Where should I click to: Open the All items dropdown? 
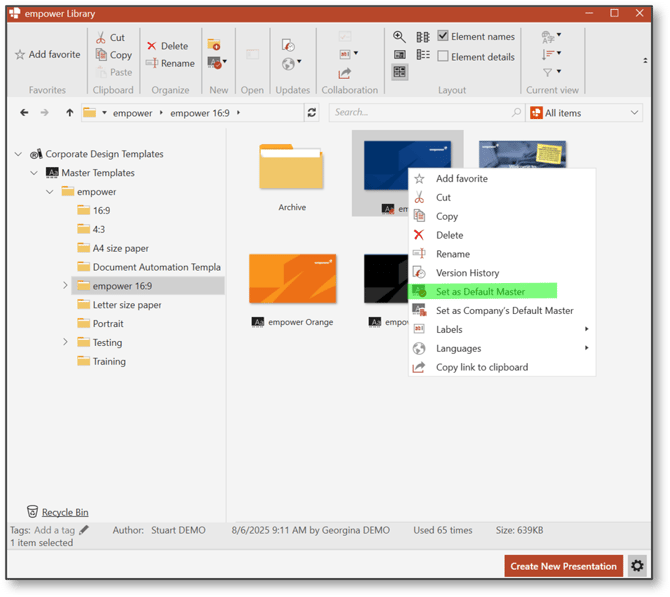pyautogui.click(x=584, y=113)
